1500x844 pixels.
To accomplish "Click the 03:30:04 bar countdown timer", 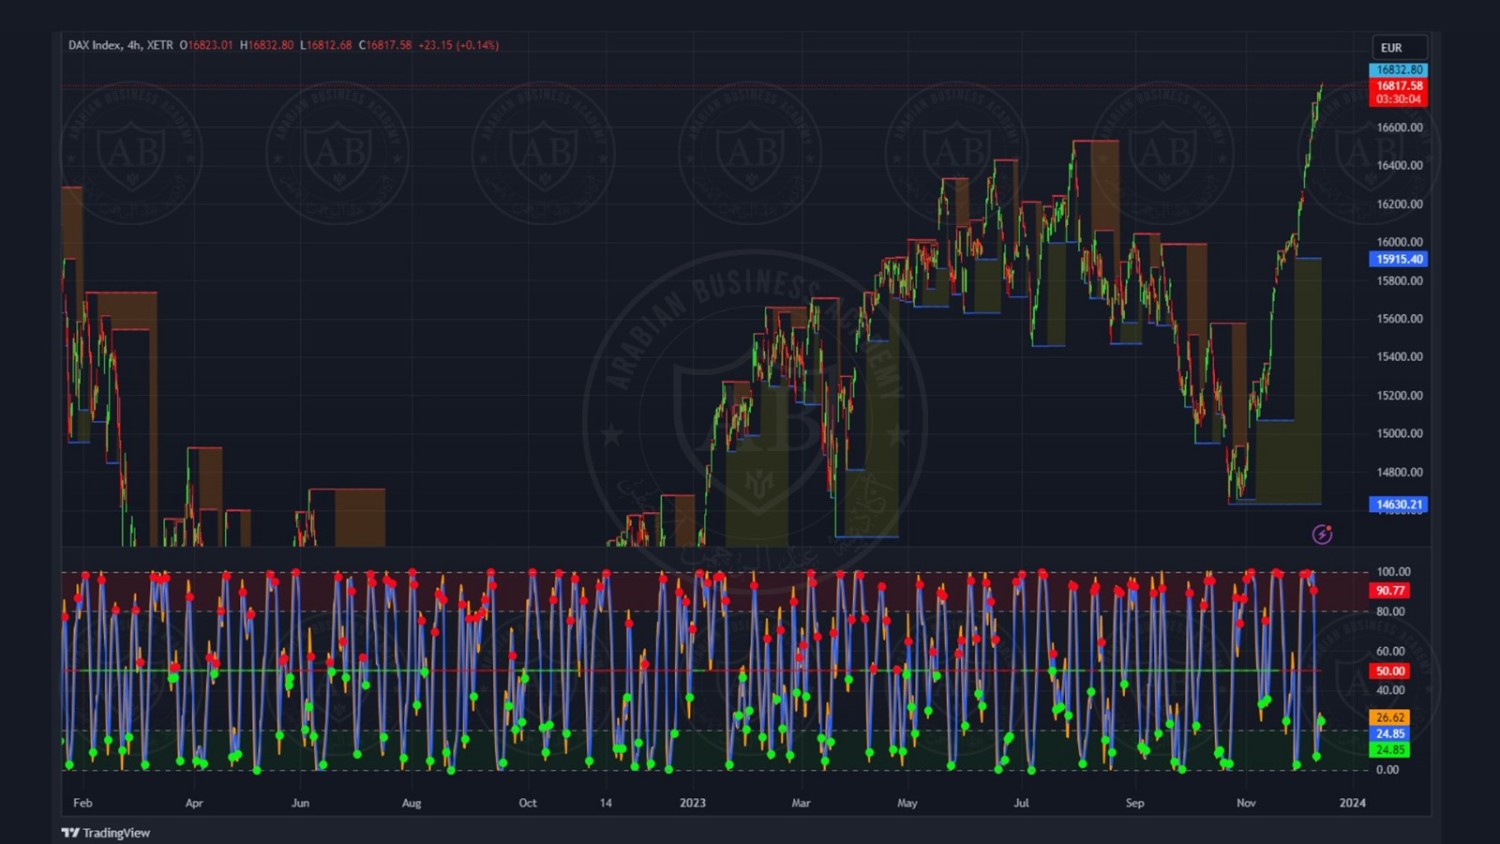I will (1398, 99).
